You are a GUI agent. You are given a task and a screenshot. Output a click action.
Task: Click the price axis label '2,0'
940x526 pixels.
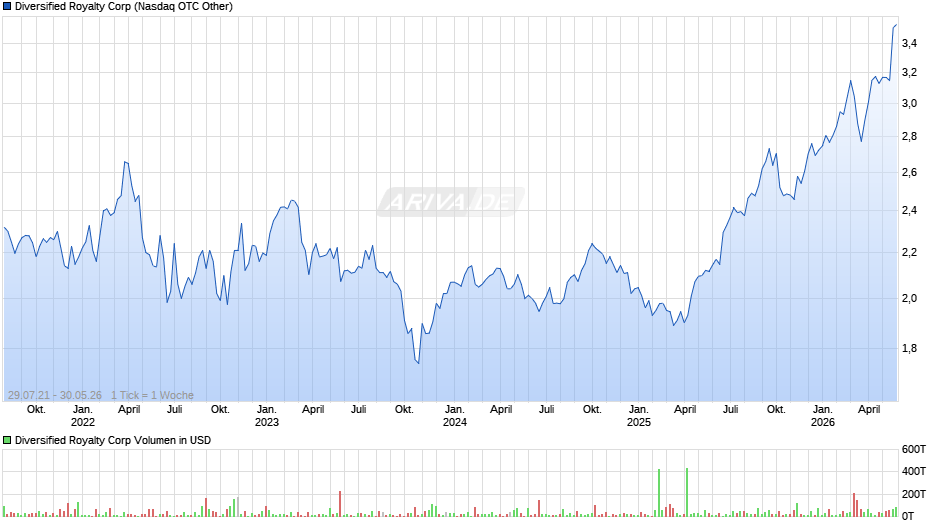(909, 298)
